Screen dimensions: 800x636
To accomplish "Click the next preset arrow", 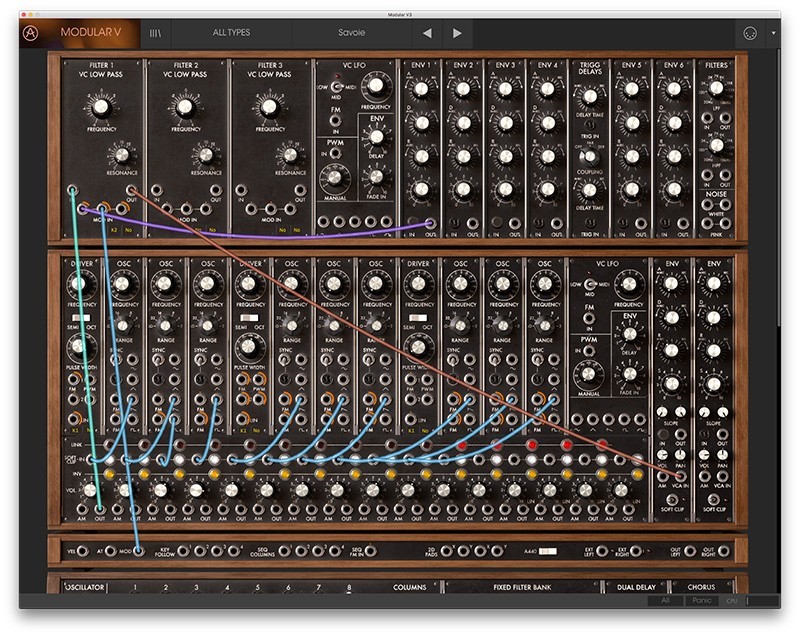I will pos(456,33).
